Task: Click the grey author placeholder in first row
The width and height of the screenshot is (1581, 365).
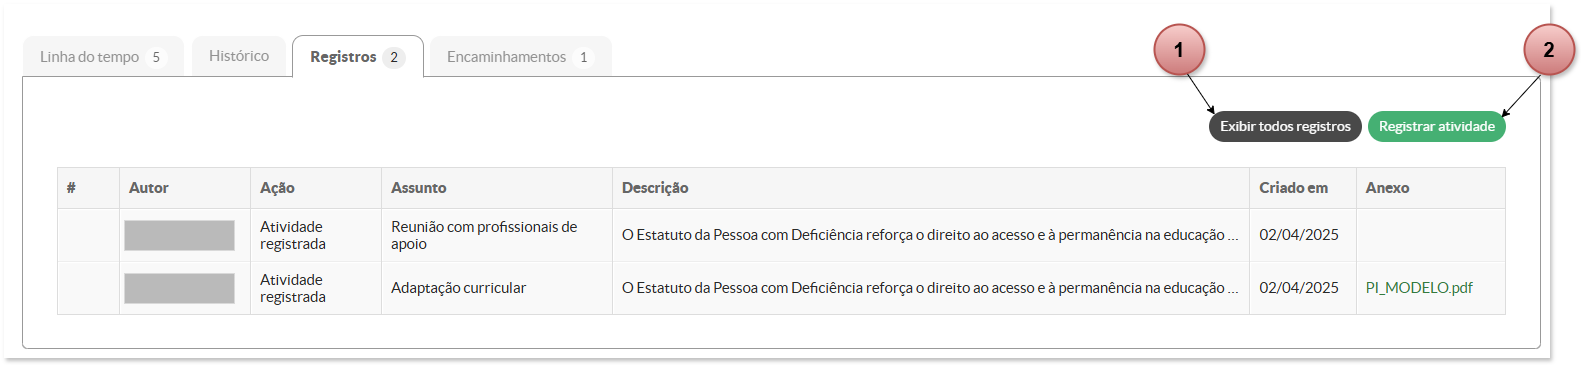Action: point(179,235)
